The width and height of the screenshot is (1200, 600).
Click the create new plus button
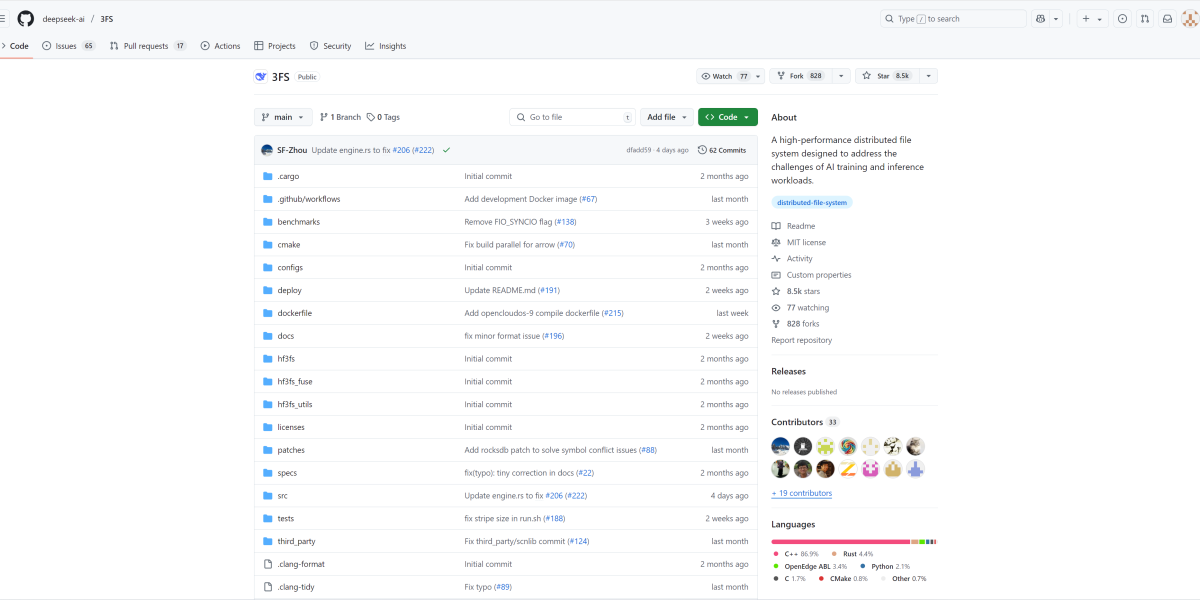point(1086,18)
